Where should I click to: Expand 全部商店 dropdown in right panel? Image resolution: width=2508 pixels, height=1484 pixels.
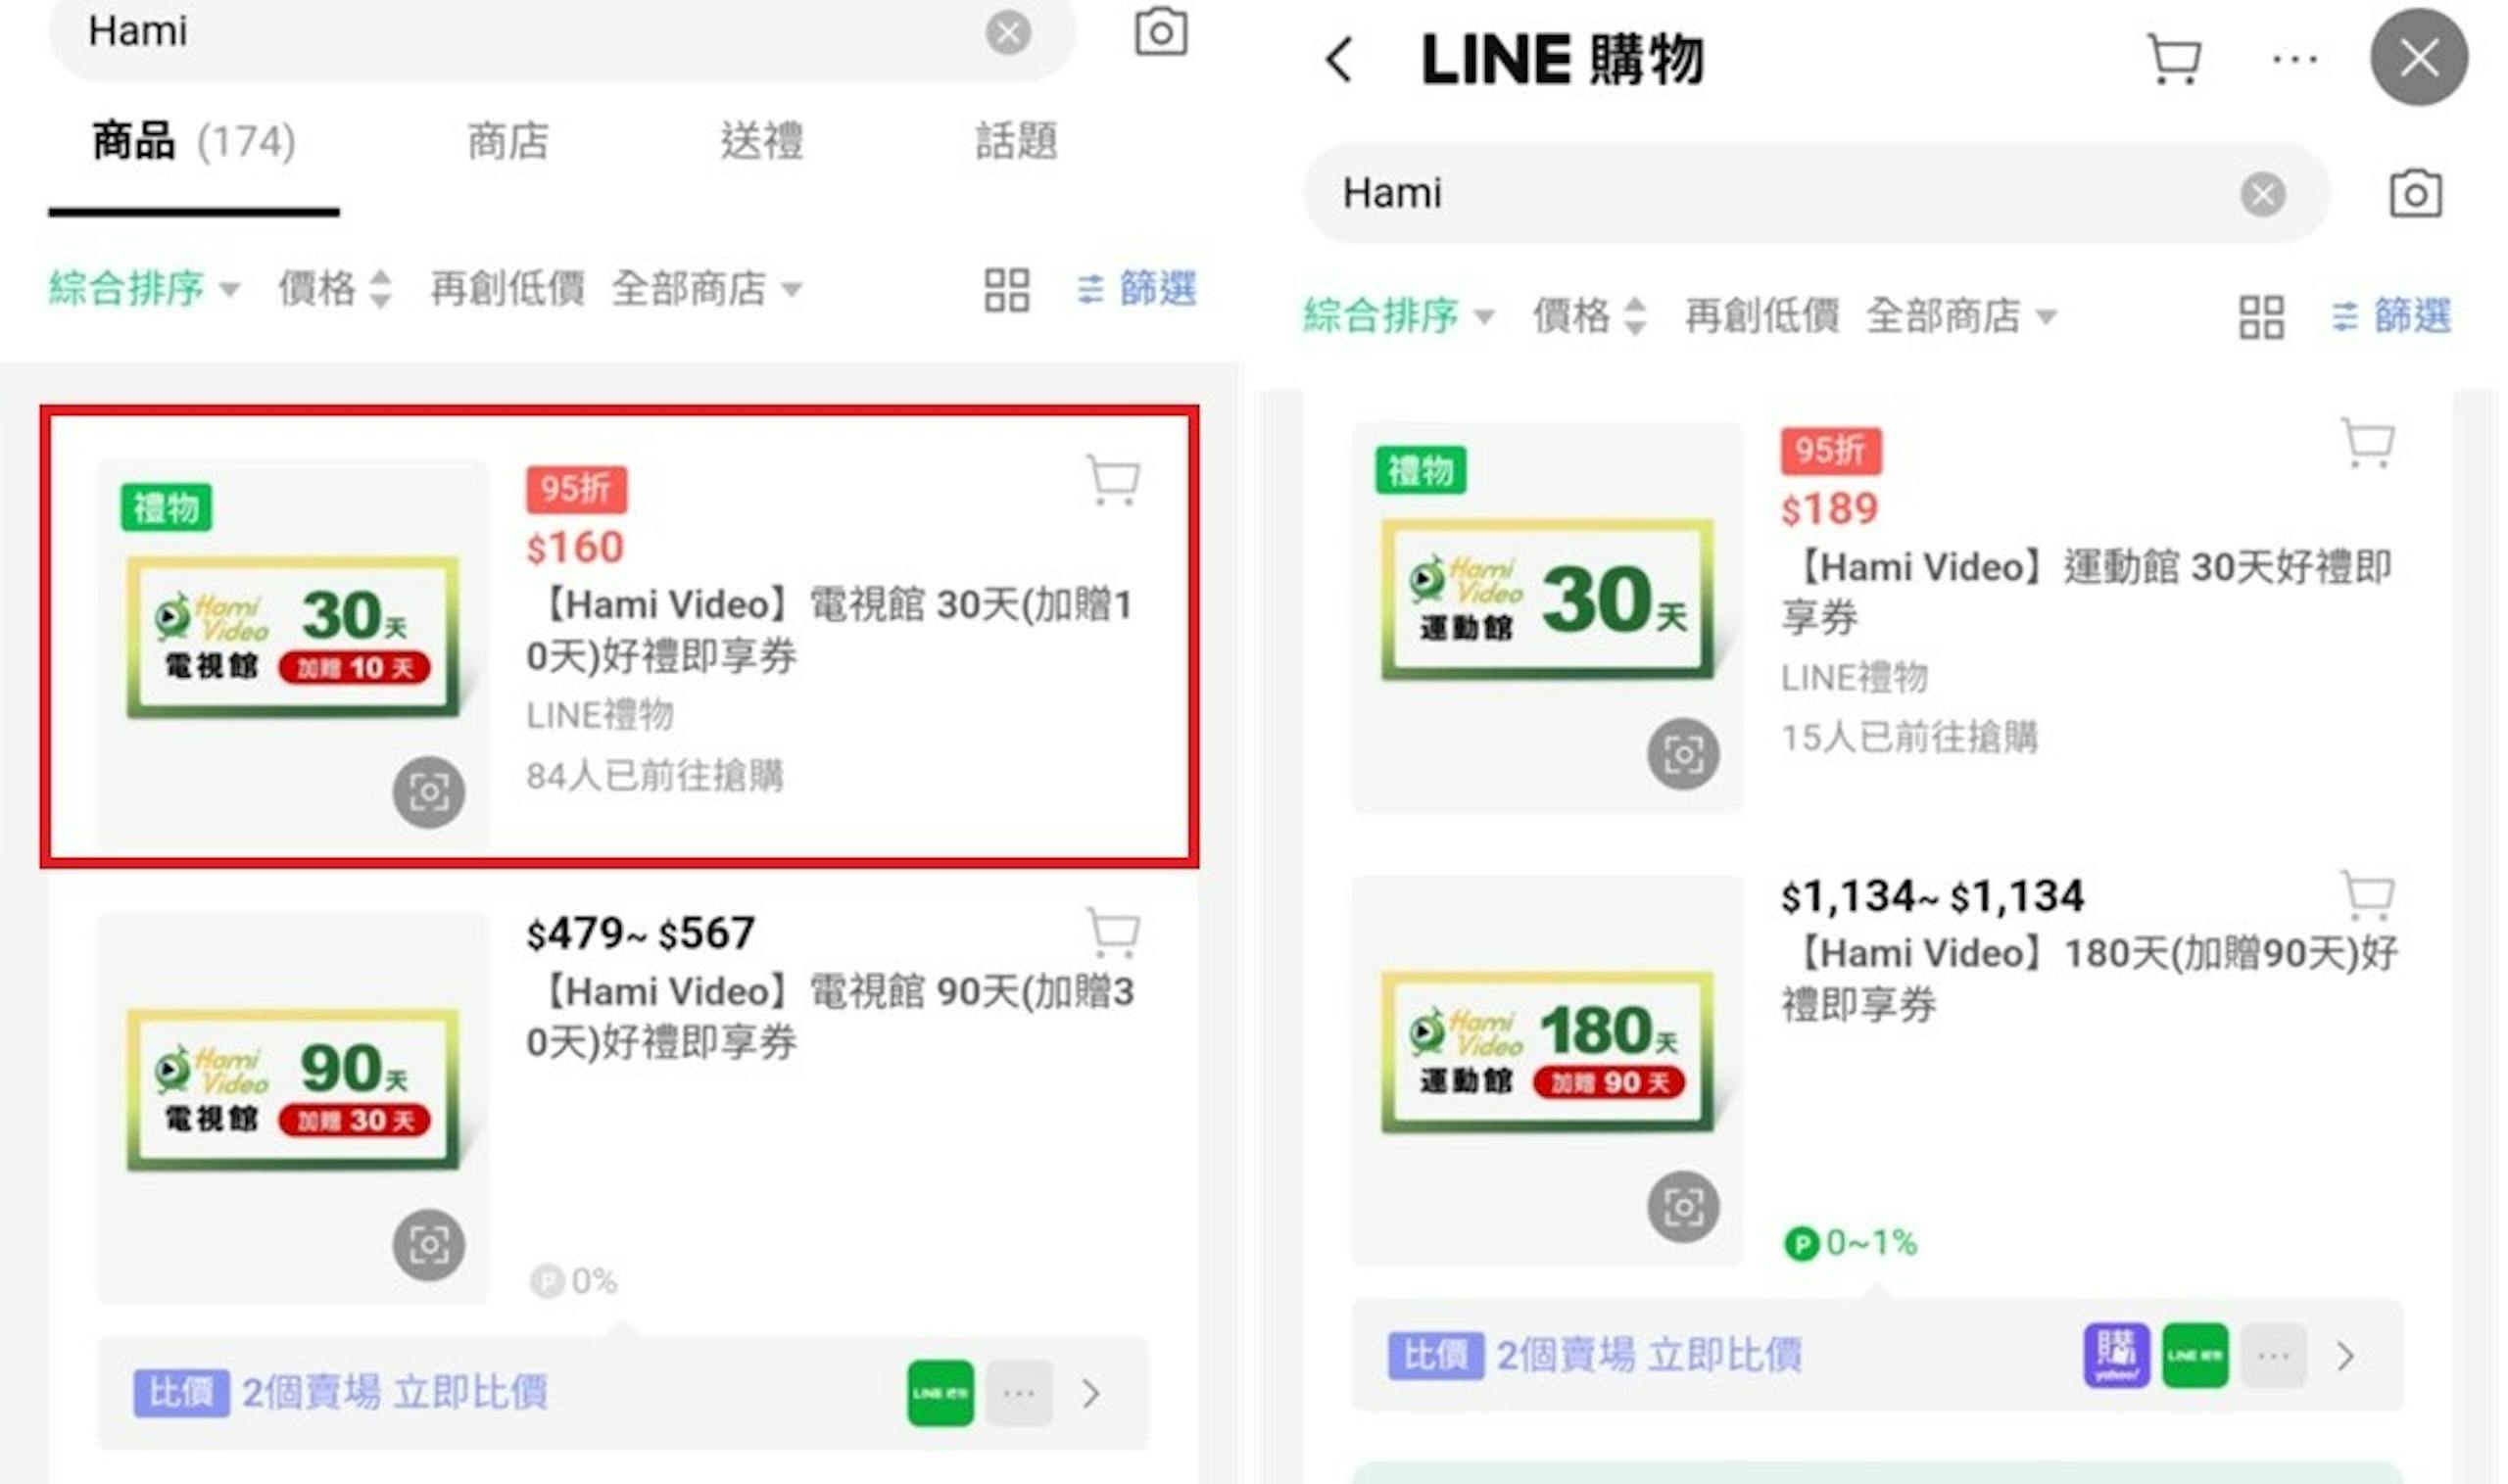[1961, 316]
